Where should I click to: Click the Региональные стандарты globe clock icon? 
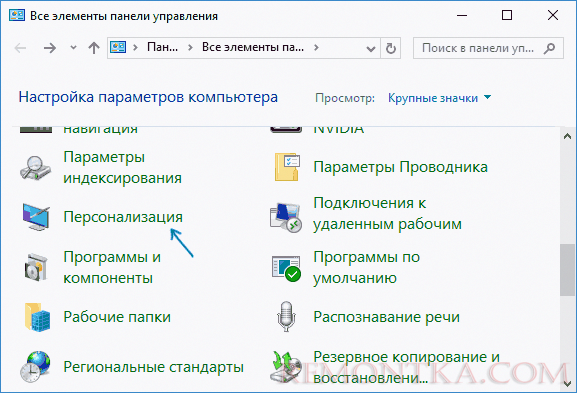[35, 367]
